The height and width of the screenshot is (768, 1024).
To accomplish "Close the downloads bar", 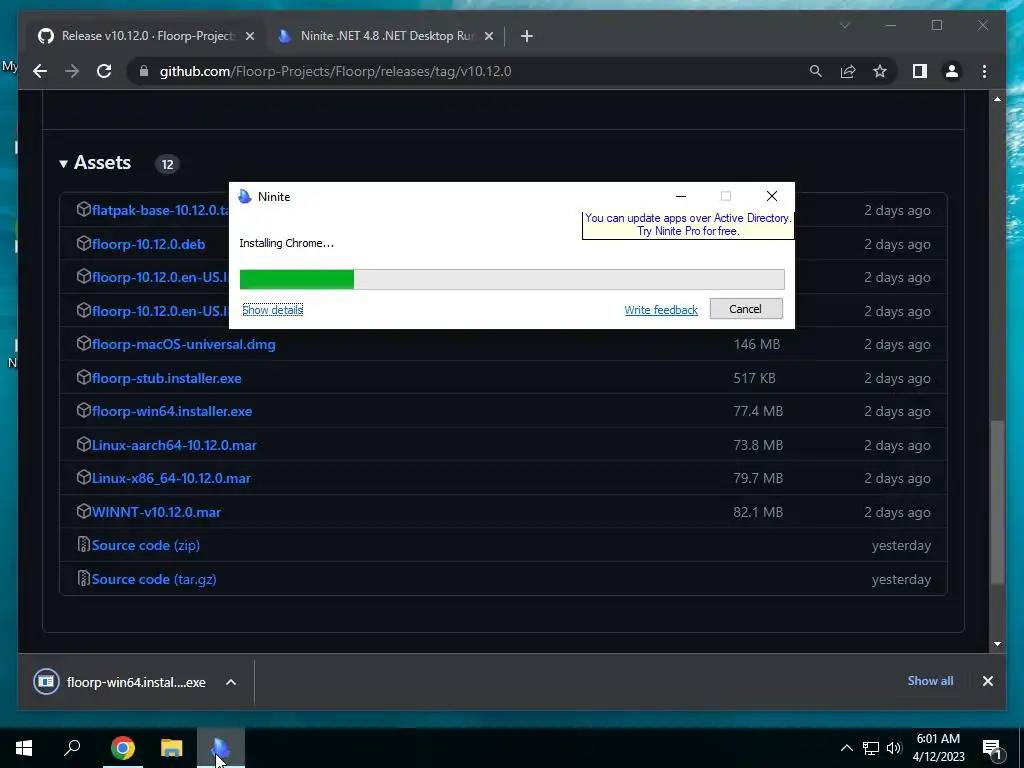I will pyautogui.click(x=987, y=681).
